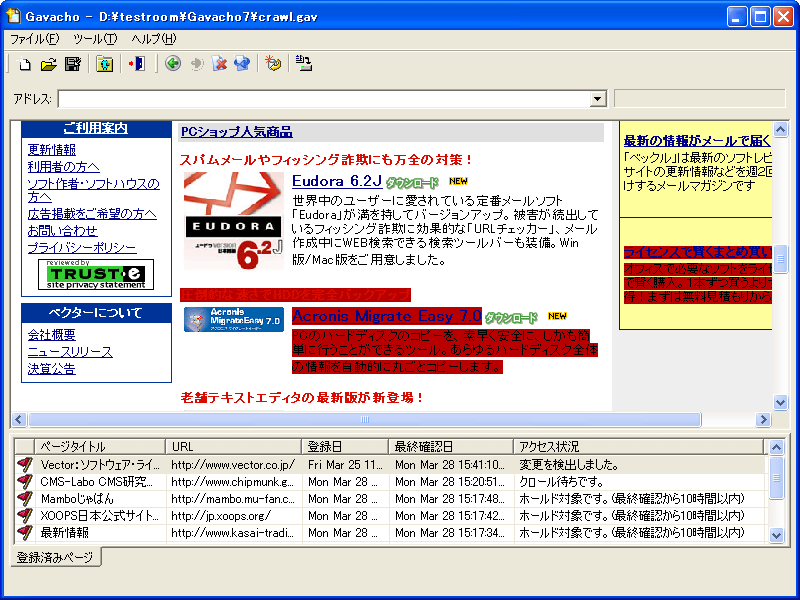Sort by the ページタイトル column header
This screenshot has width=800, height=600.
pyautogui.click(x=100, y=447)
